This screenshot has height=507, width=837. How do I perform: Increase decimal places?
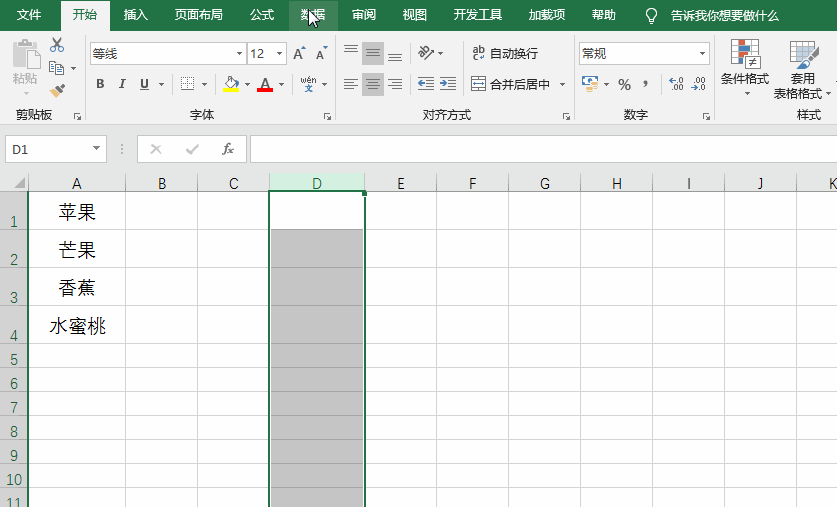point(676,84)
